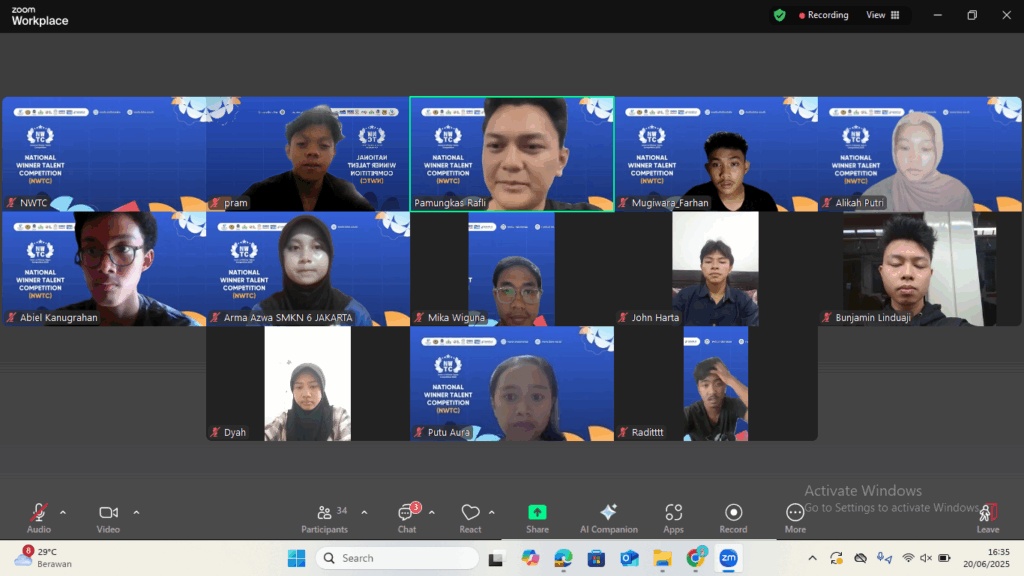Screen dimensions: 1024x576
Task: Open Copilot from taskbar
Action: [x=530, y=558]
